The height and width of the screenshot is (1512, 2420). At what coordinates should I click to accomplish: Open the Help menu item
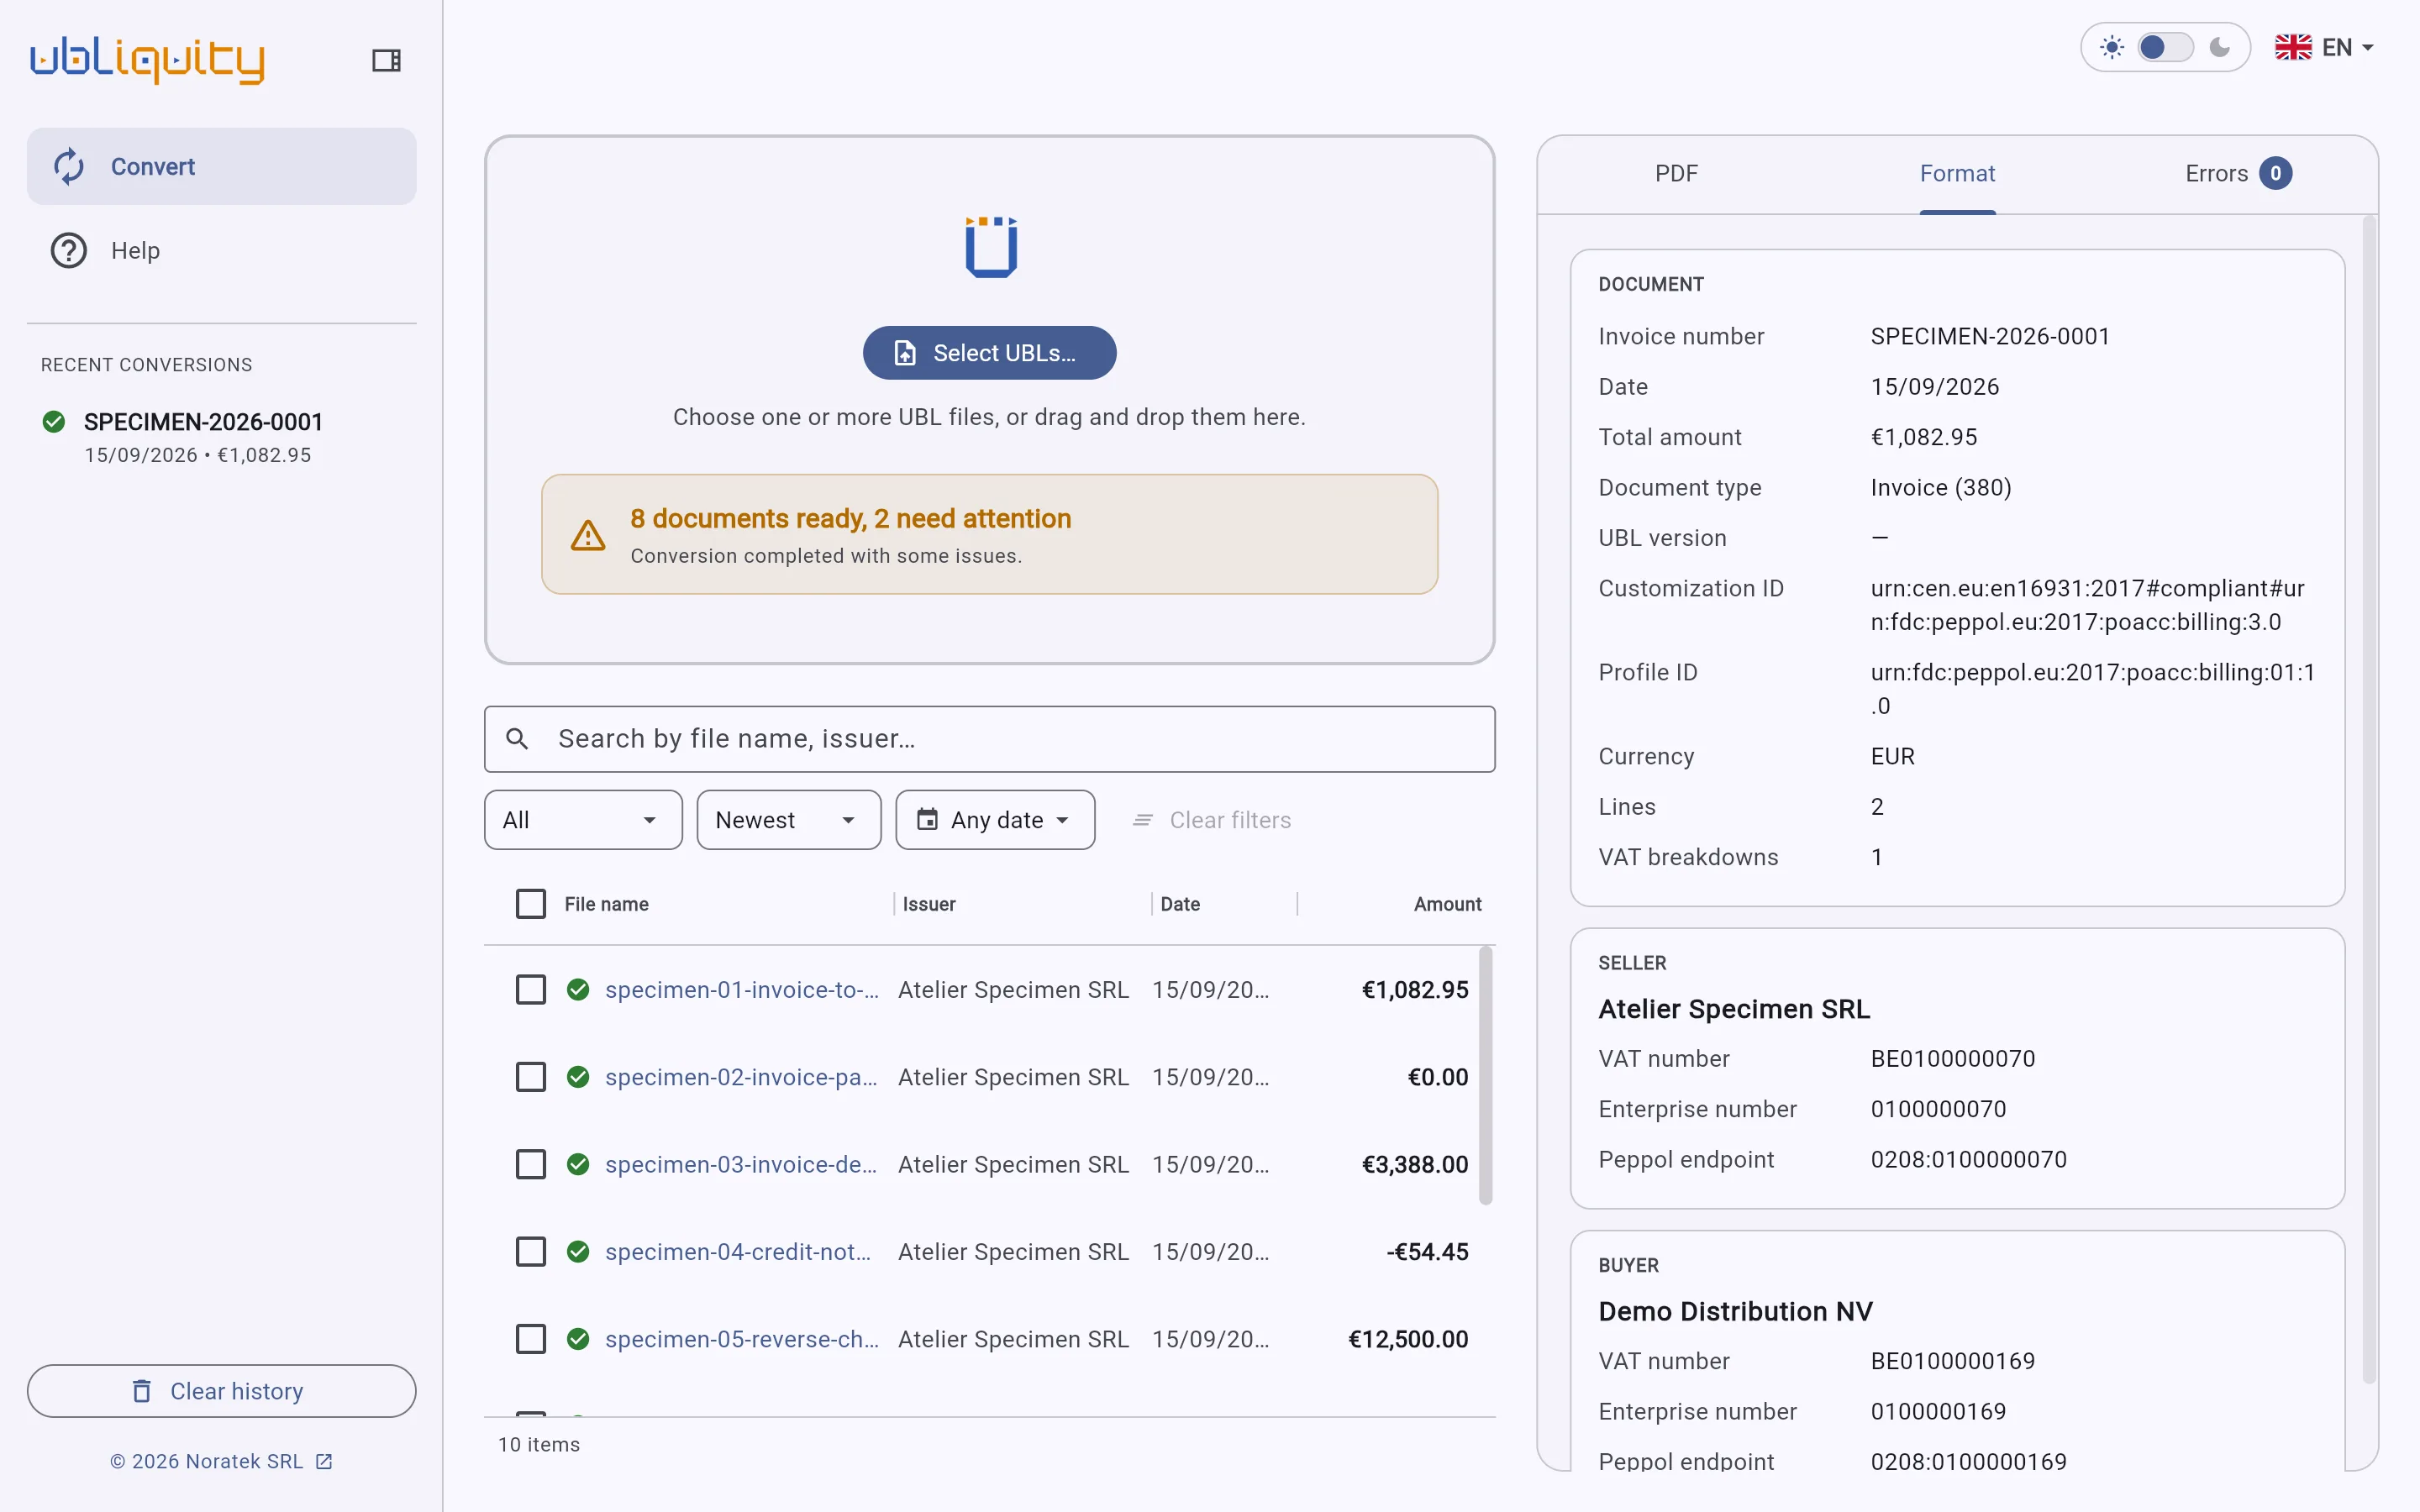221,250
